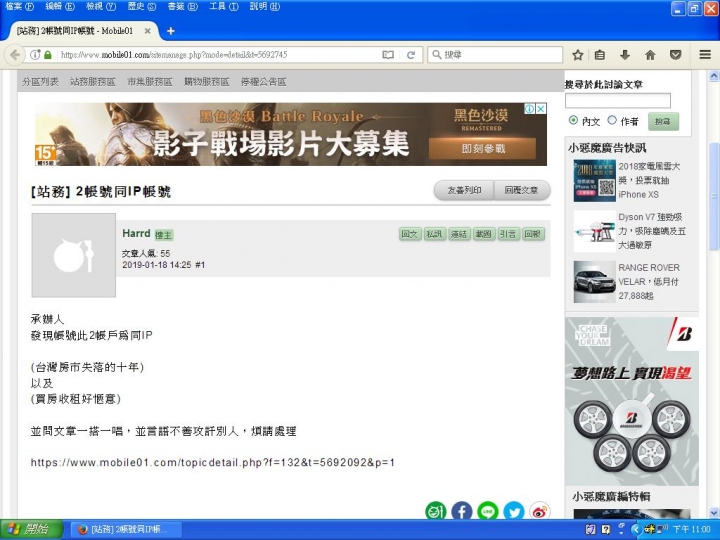Viewport: 720px width, 540px height.
Task: Open the 檔案 menu
Action: click(20, 6)
